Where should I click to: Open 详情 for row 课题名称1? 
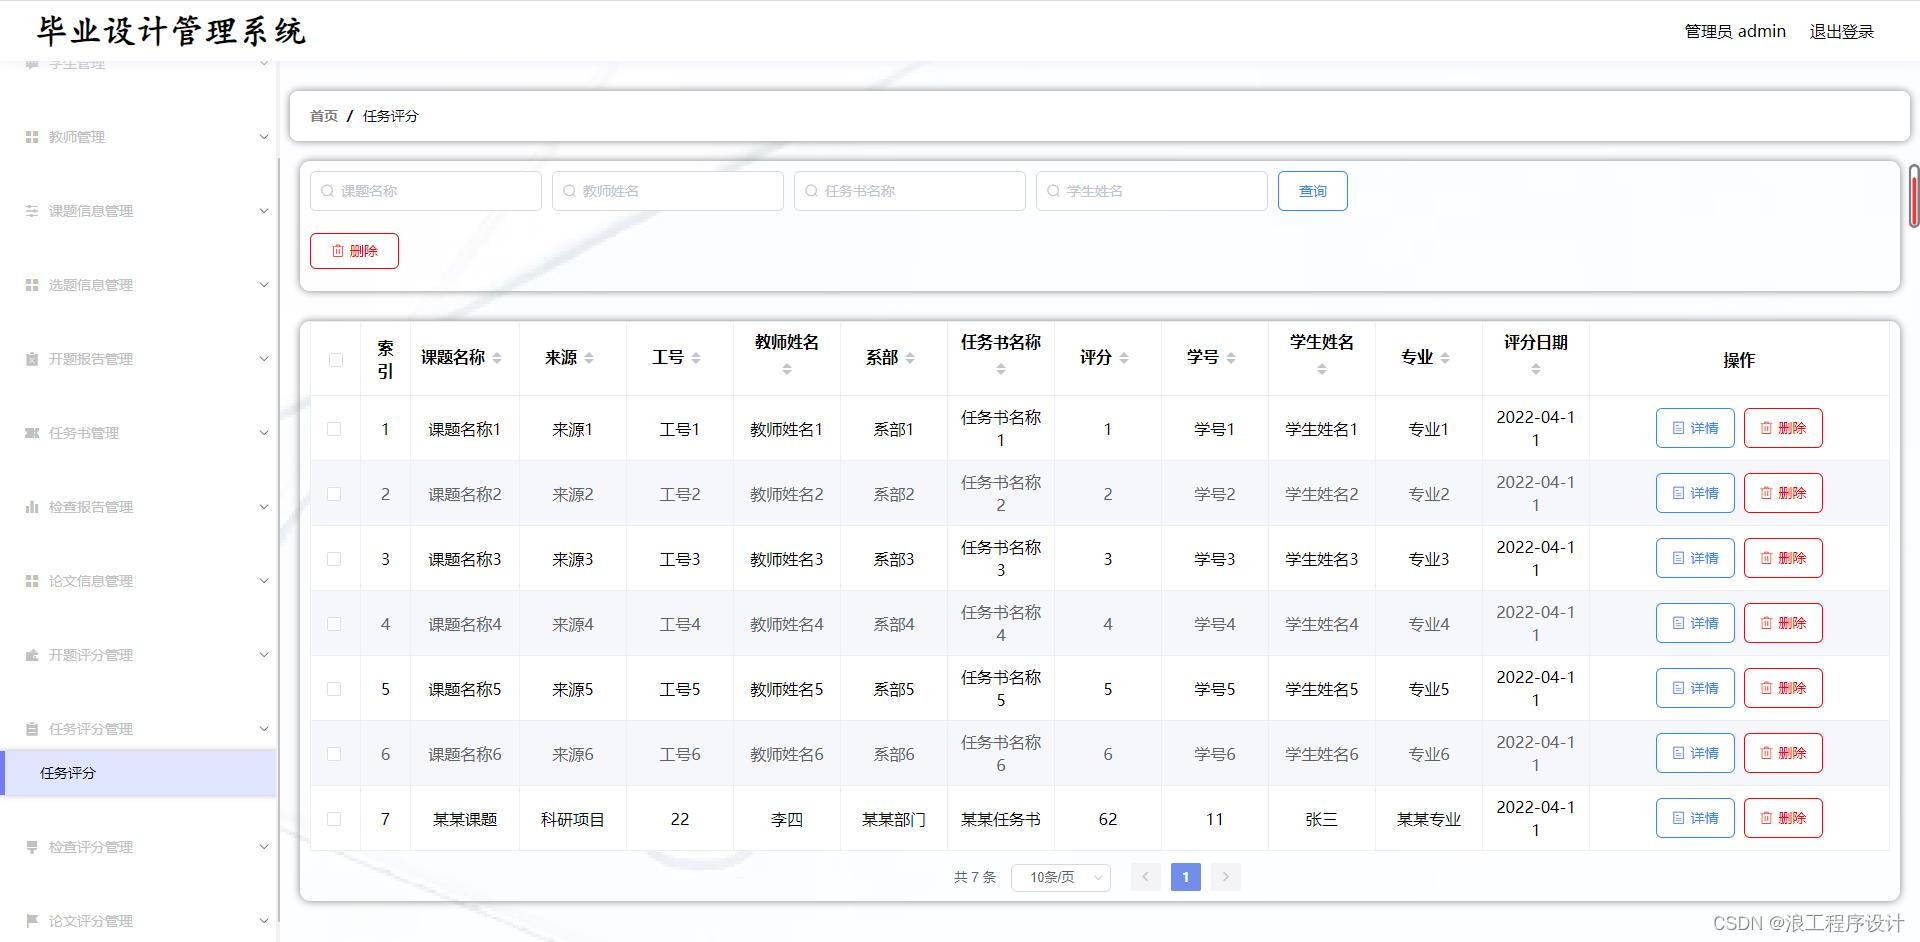coord(1695,428)
